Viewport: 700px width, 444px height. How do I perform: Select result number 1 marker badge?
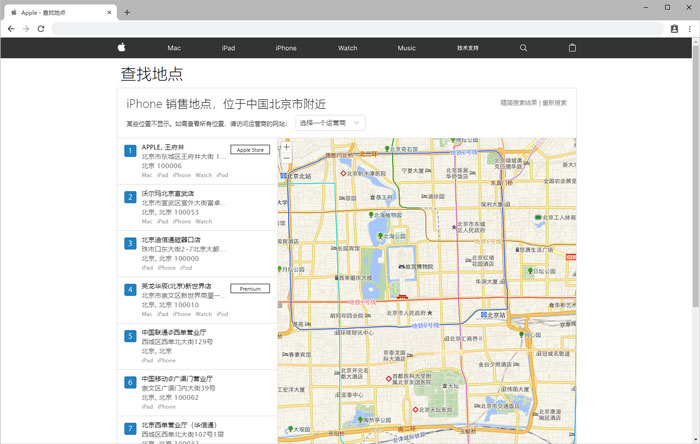tap(130, 151)
